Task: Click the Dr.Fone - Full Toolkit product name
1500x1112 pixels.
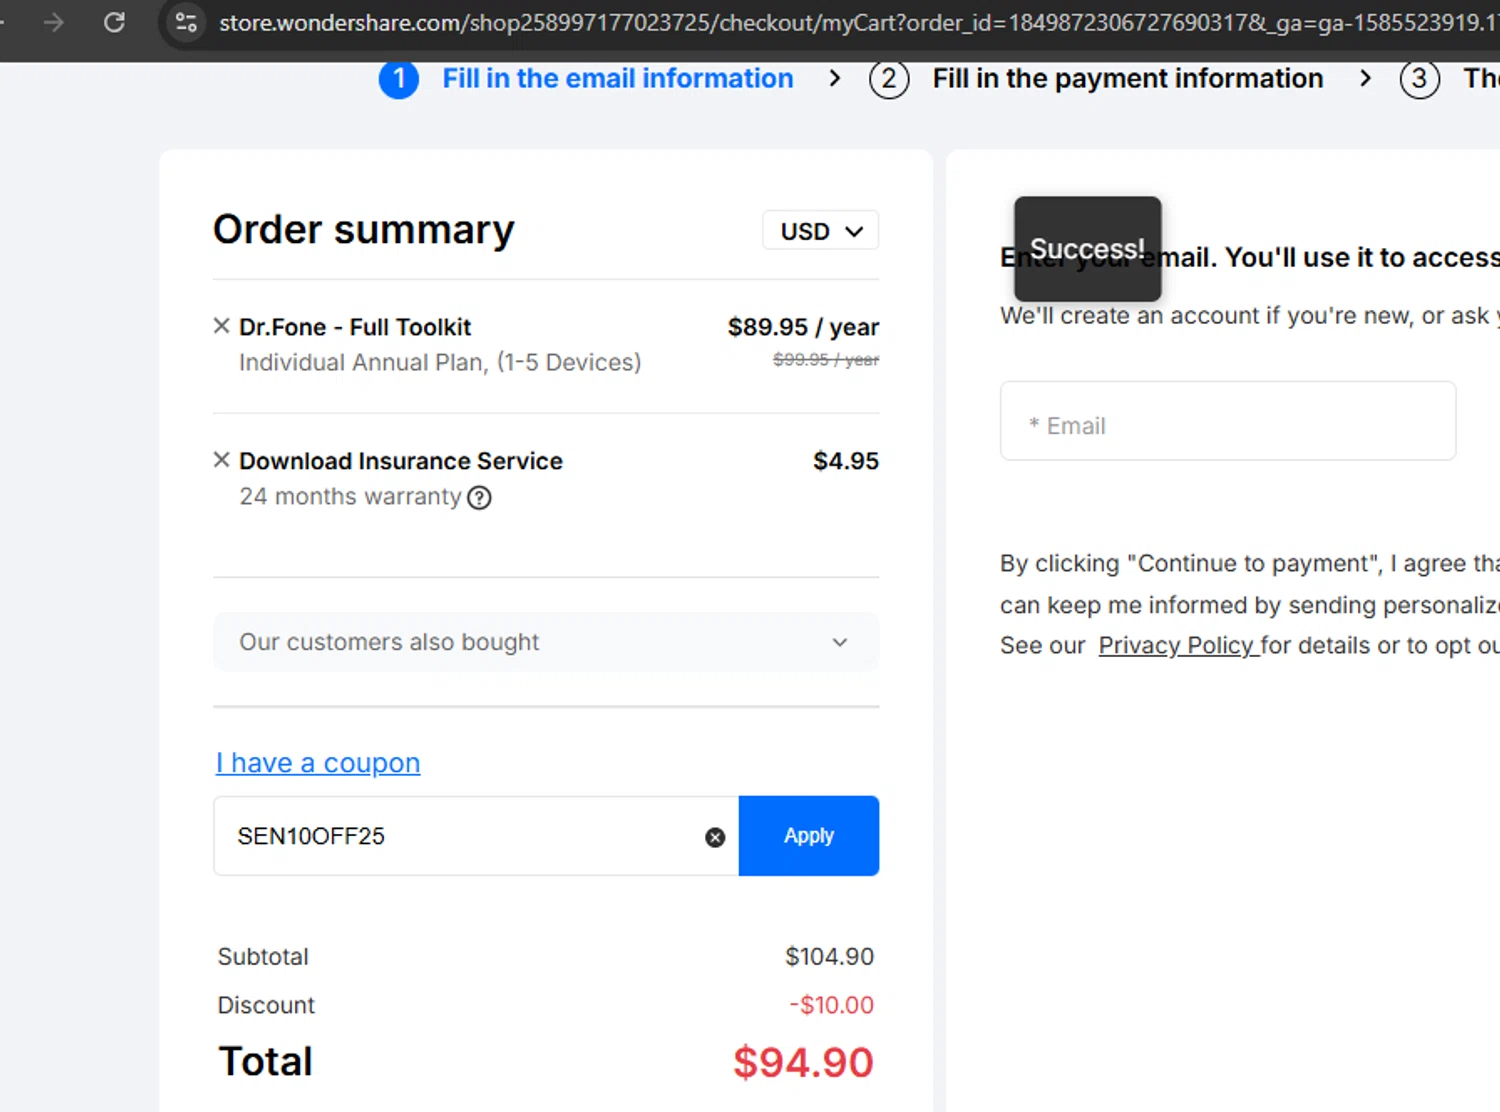Action: [355, 327]
